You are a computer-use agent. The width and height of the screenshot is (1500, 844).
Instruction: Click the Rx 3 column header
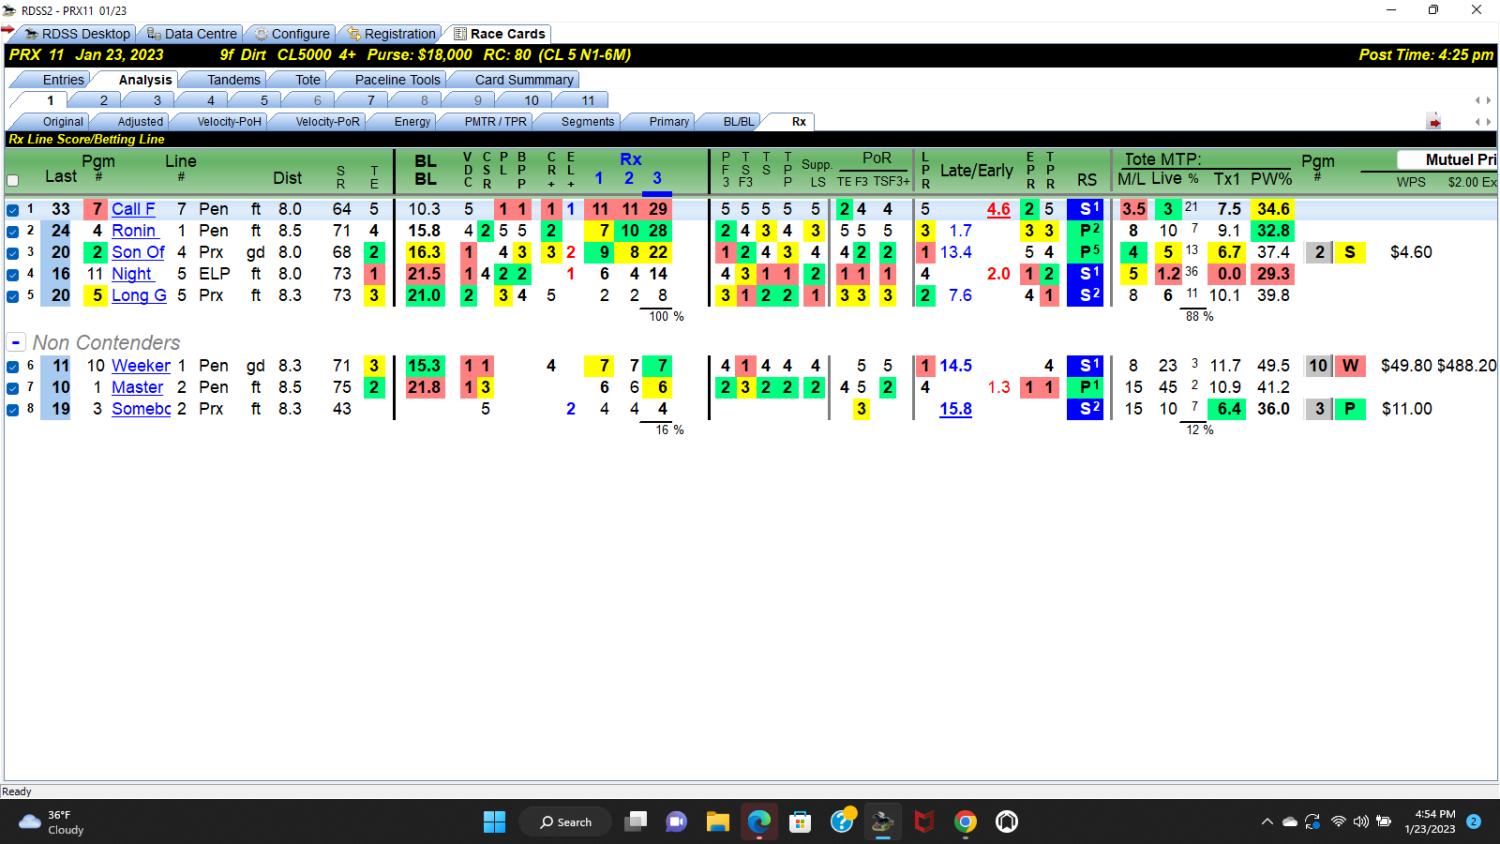pos(657,178)
